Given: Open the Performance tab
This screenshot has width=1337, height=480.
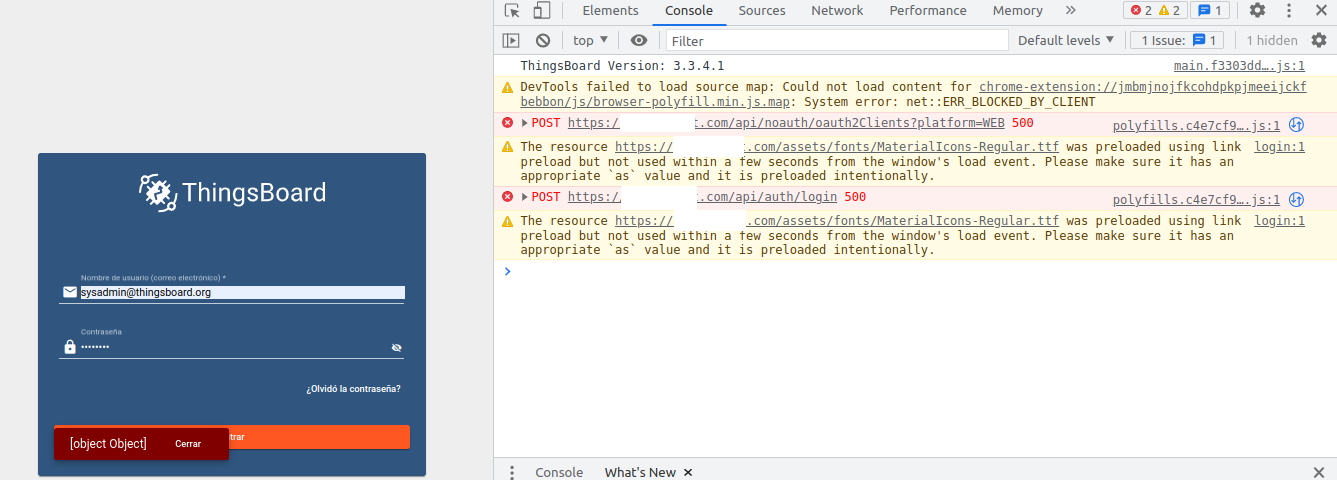Looking at the screenshot, I should 928,11.
